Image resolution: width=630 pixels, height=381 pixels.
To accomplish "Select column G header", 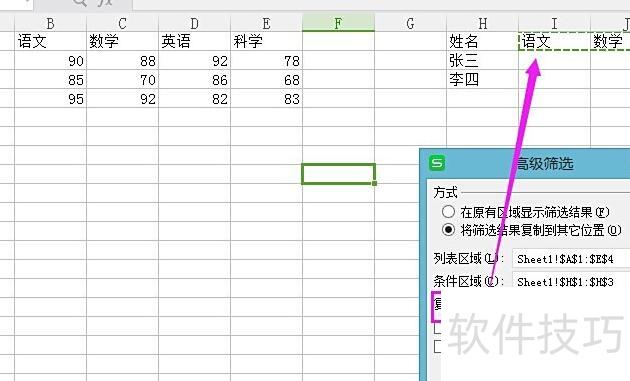I will (x=410, y=24).
